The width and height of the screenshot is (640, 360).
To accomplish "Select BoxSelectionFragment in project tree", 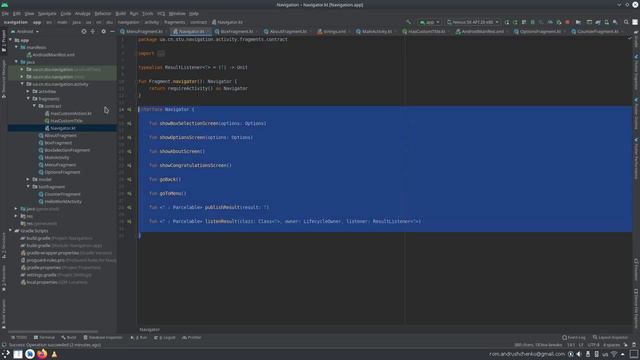I will click(67, 150).
